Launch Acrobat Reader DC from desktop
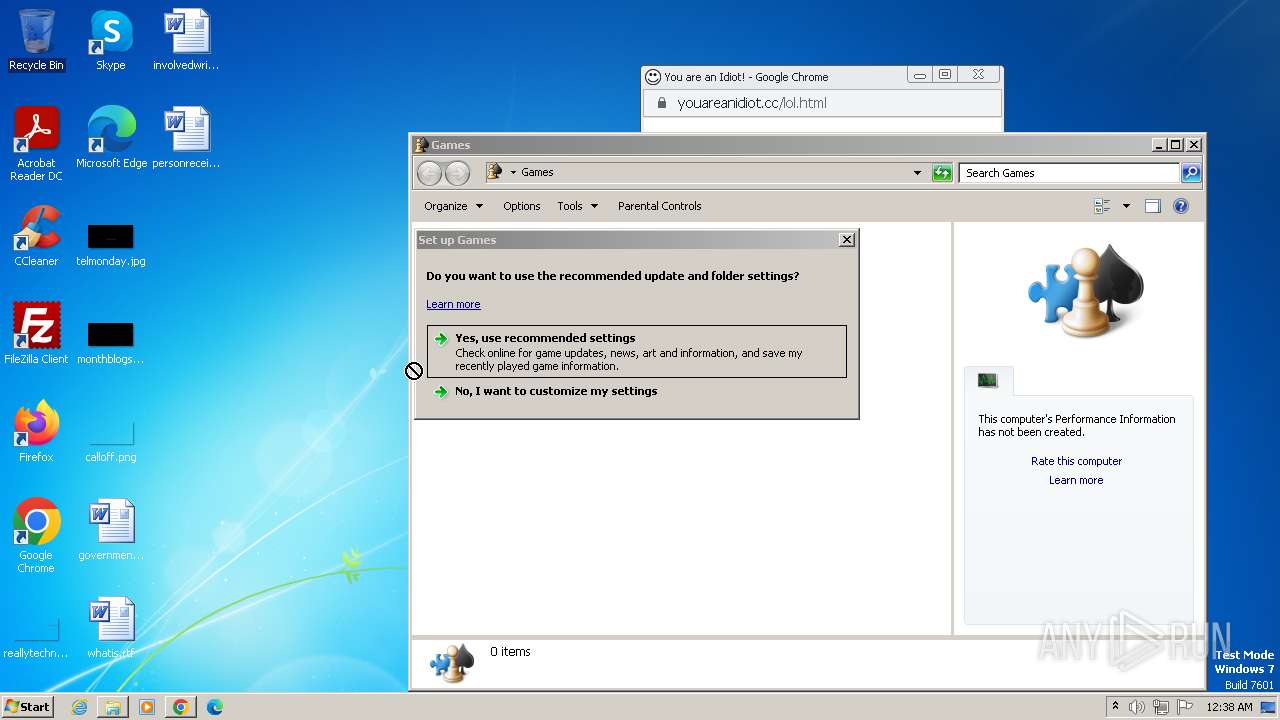The width and height of the screenshot is (1280, 720). tap(36, 143)
